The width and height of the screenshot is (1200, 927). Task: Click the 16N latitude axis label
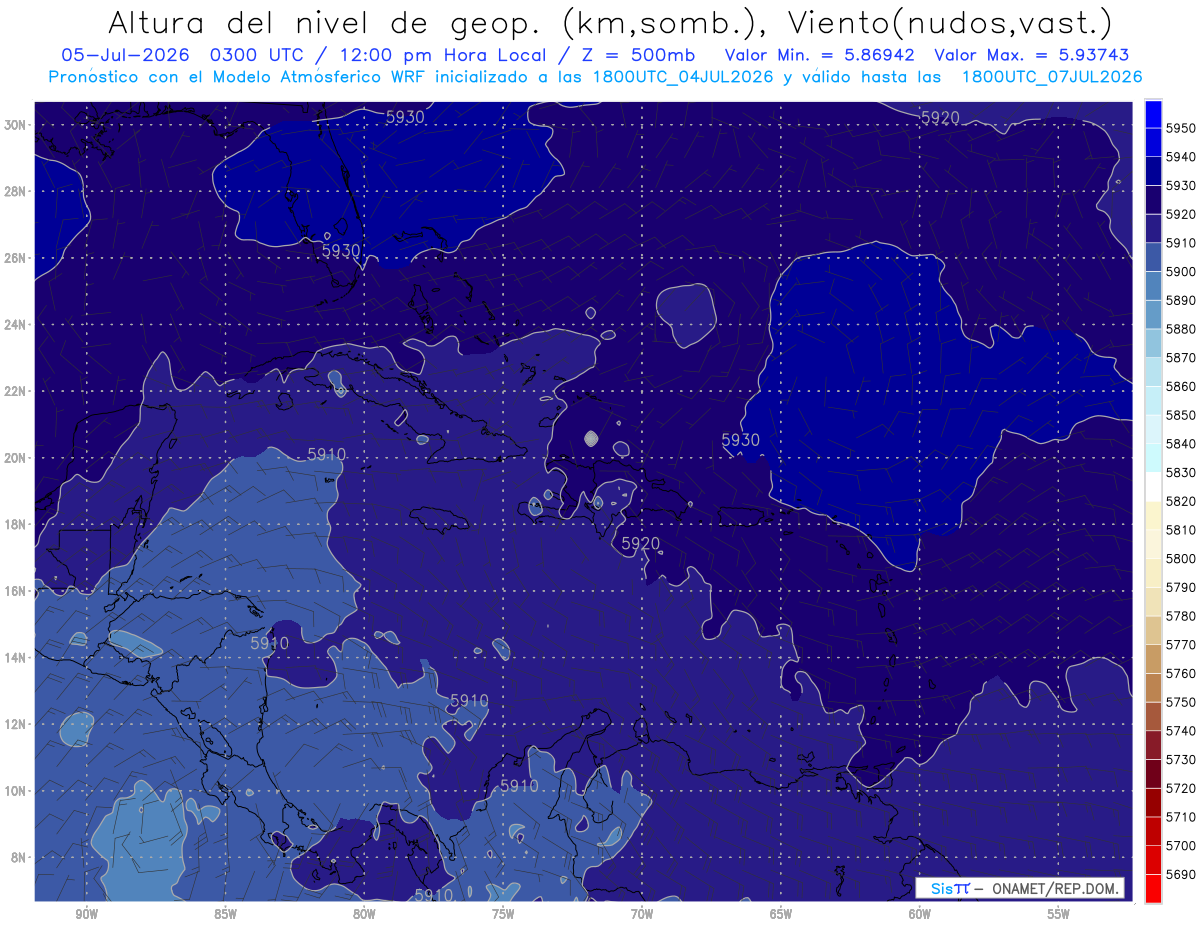[15, 591]
